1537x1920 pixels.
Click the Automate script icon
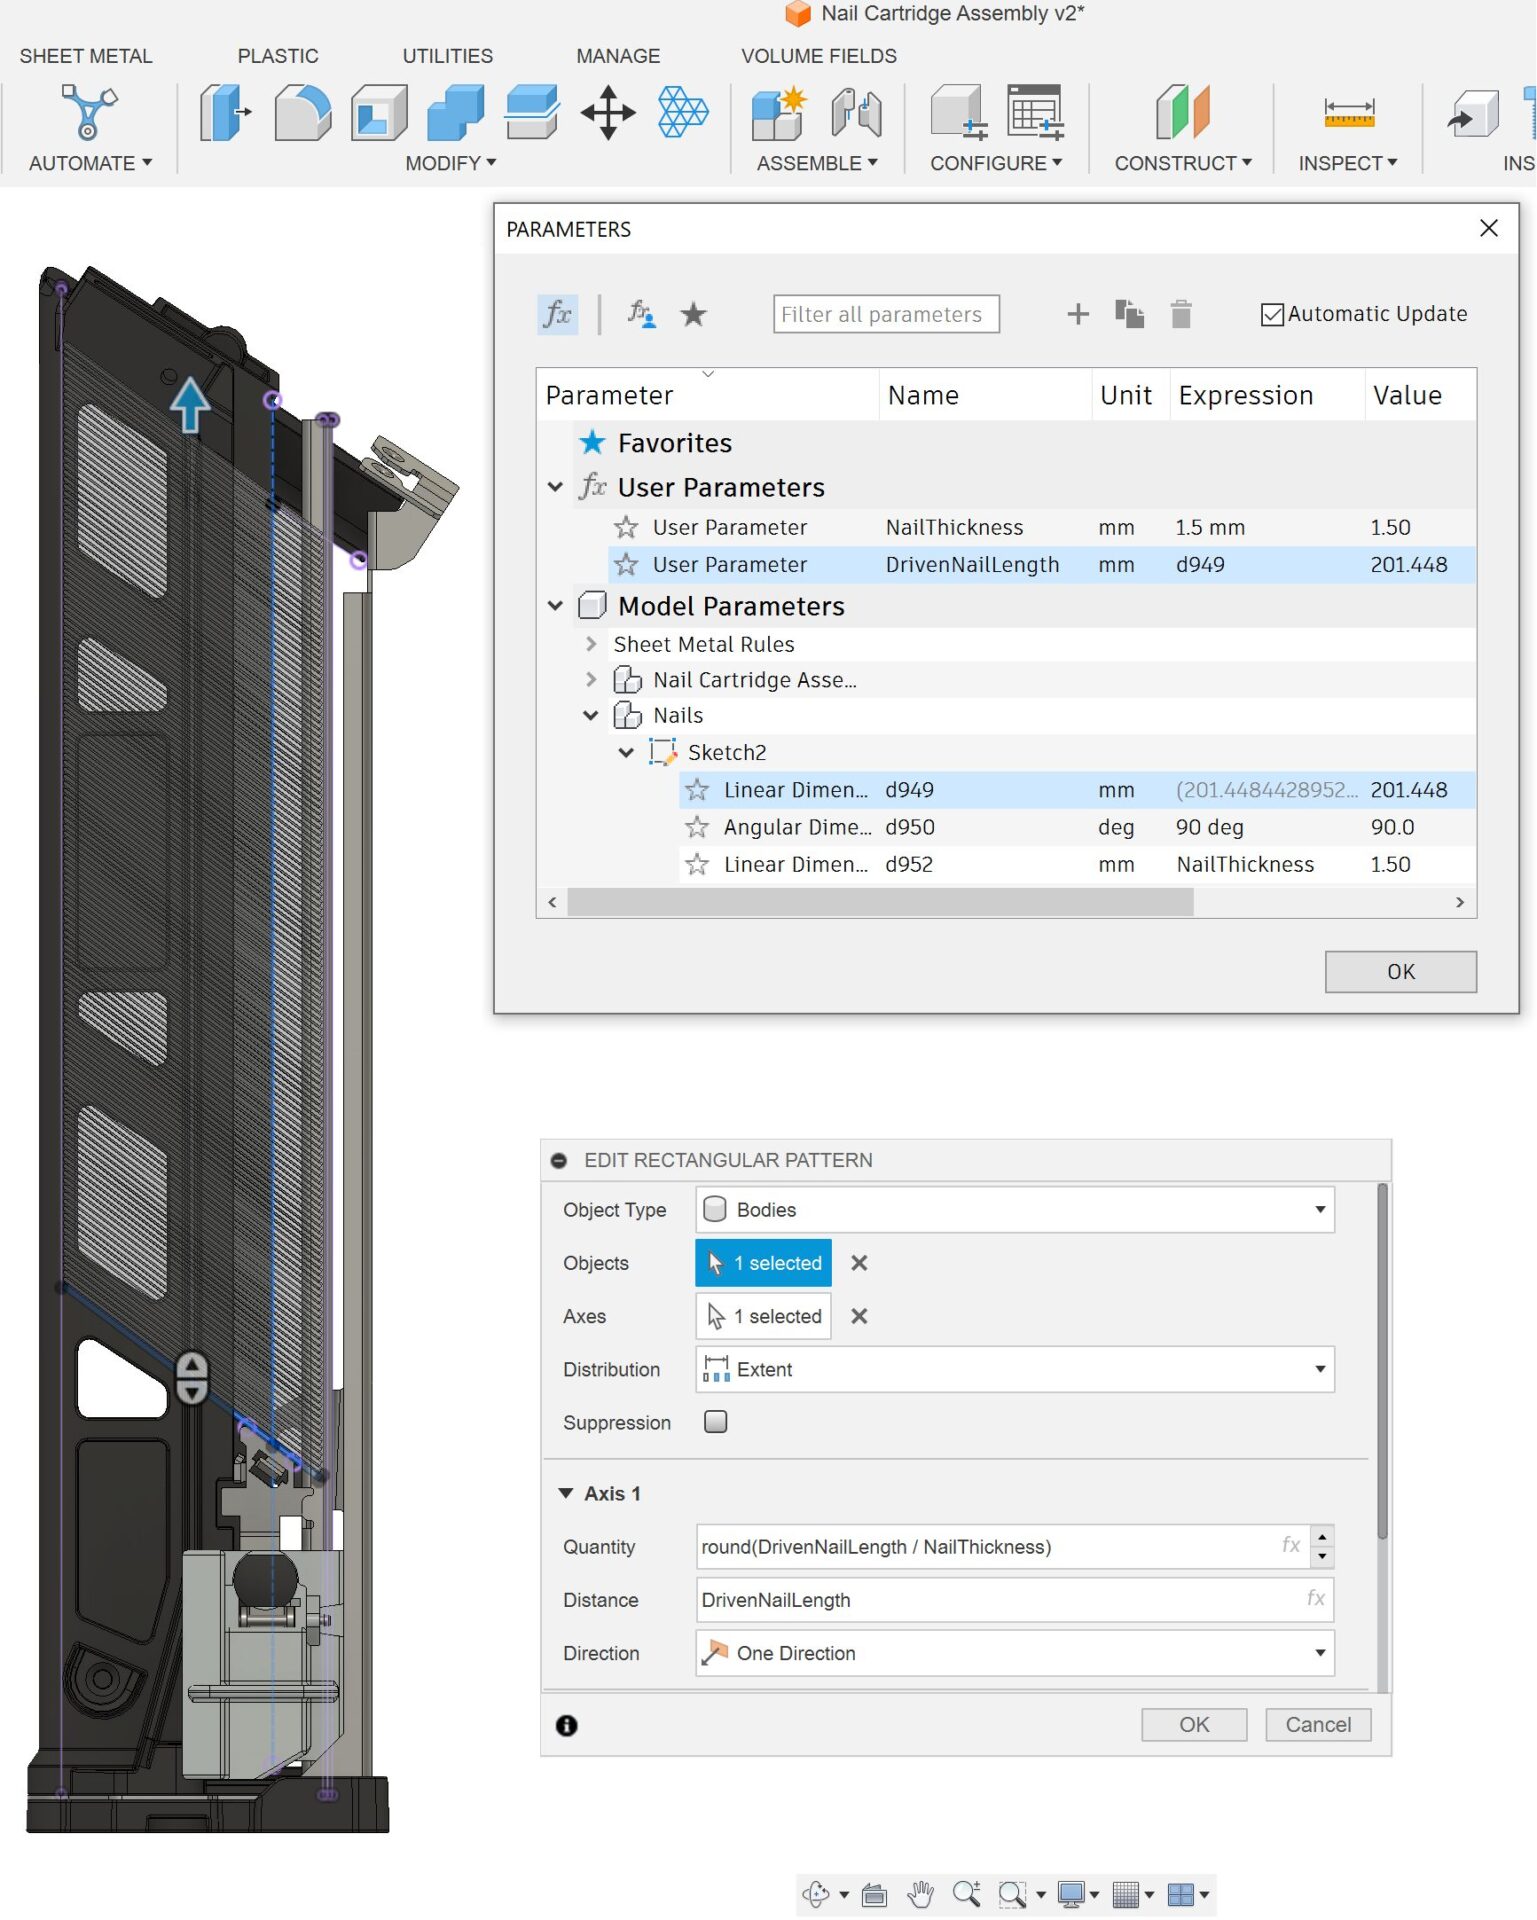89,111
